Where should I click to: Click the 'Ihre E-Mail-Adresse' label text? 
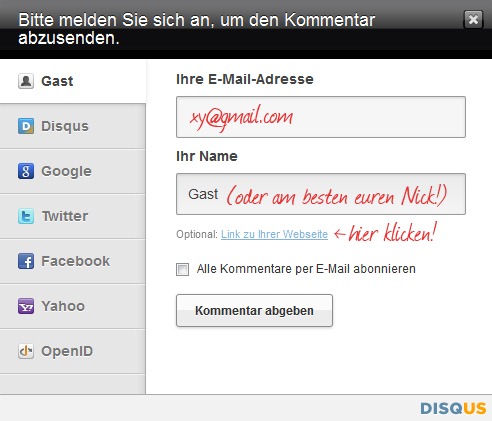[x=245, y=79]
